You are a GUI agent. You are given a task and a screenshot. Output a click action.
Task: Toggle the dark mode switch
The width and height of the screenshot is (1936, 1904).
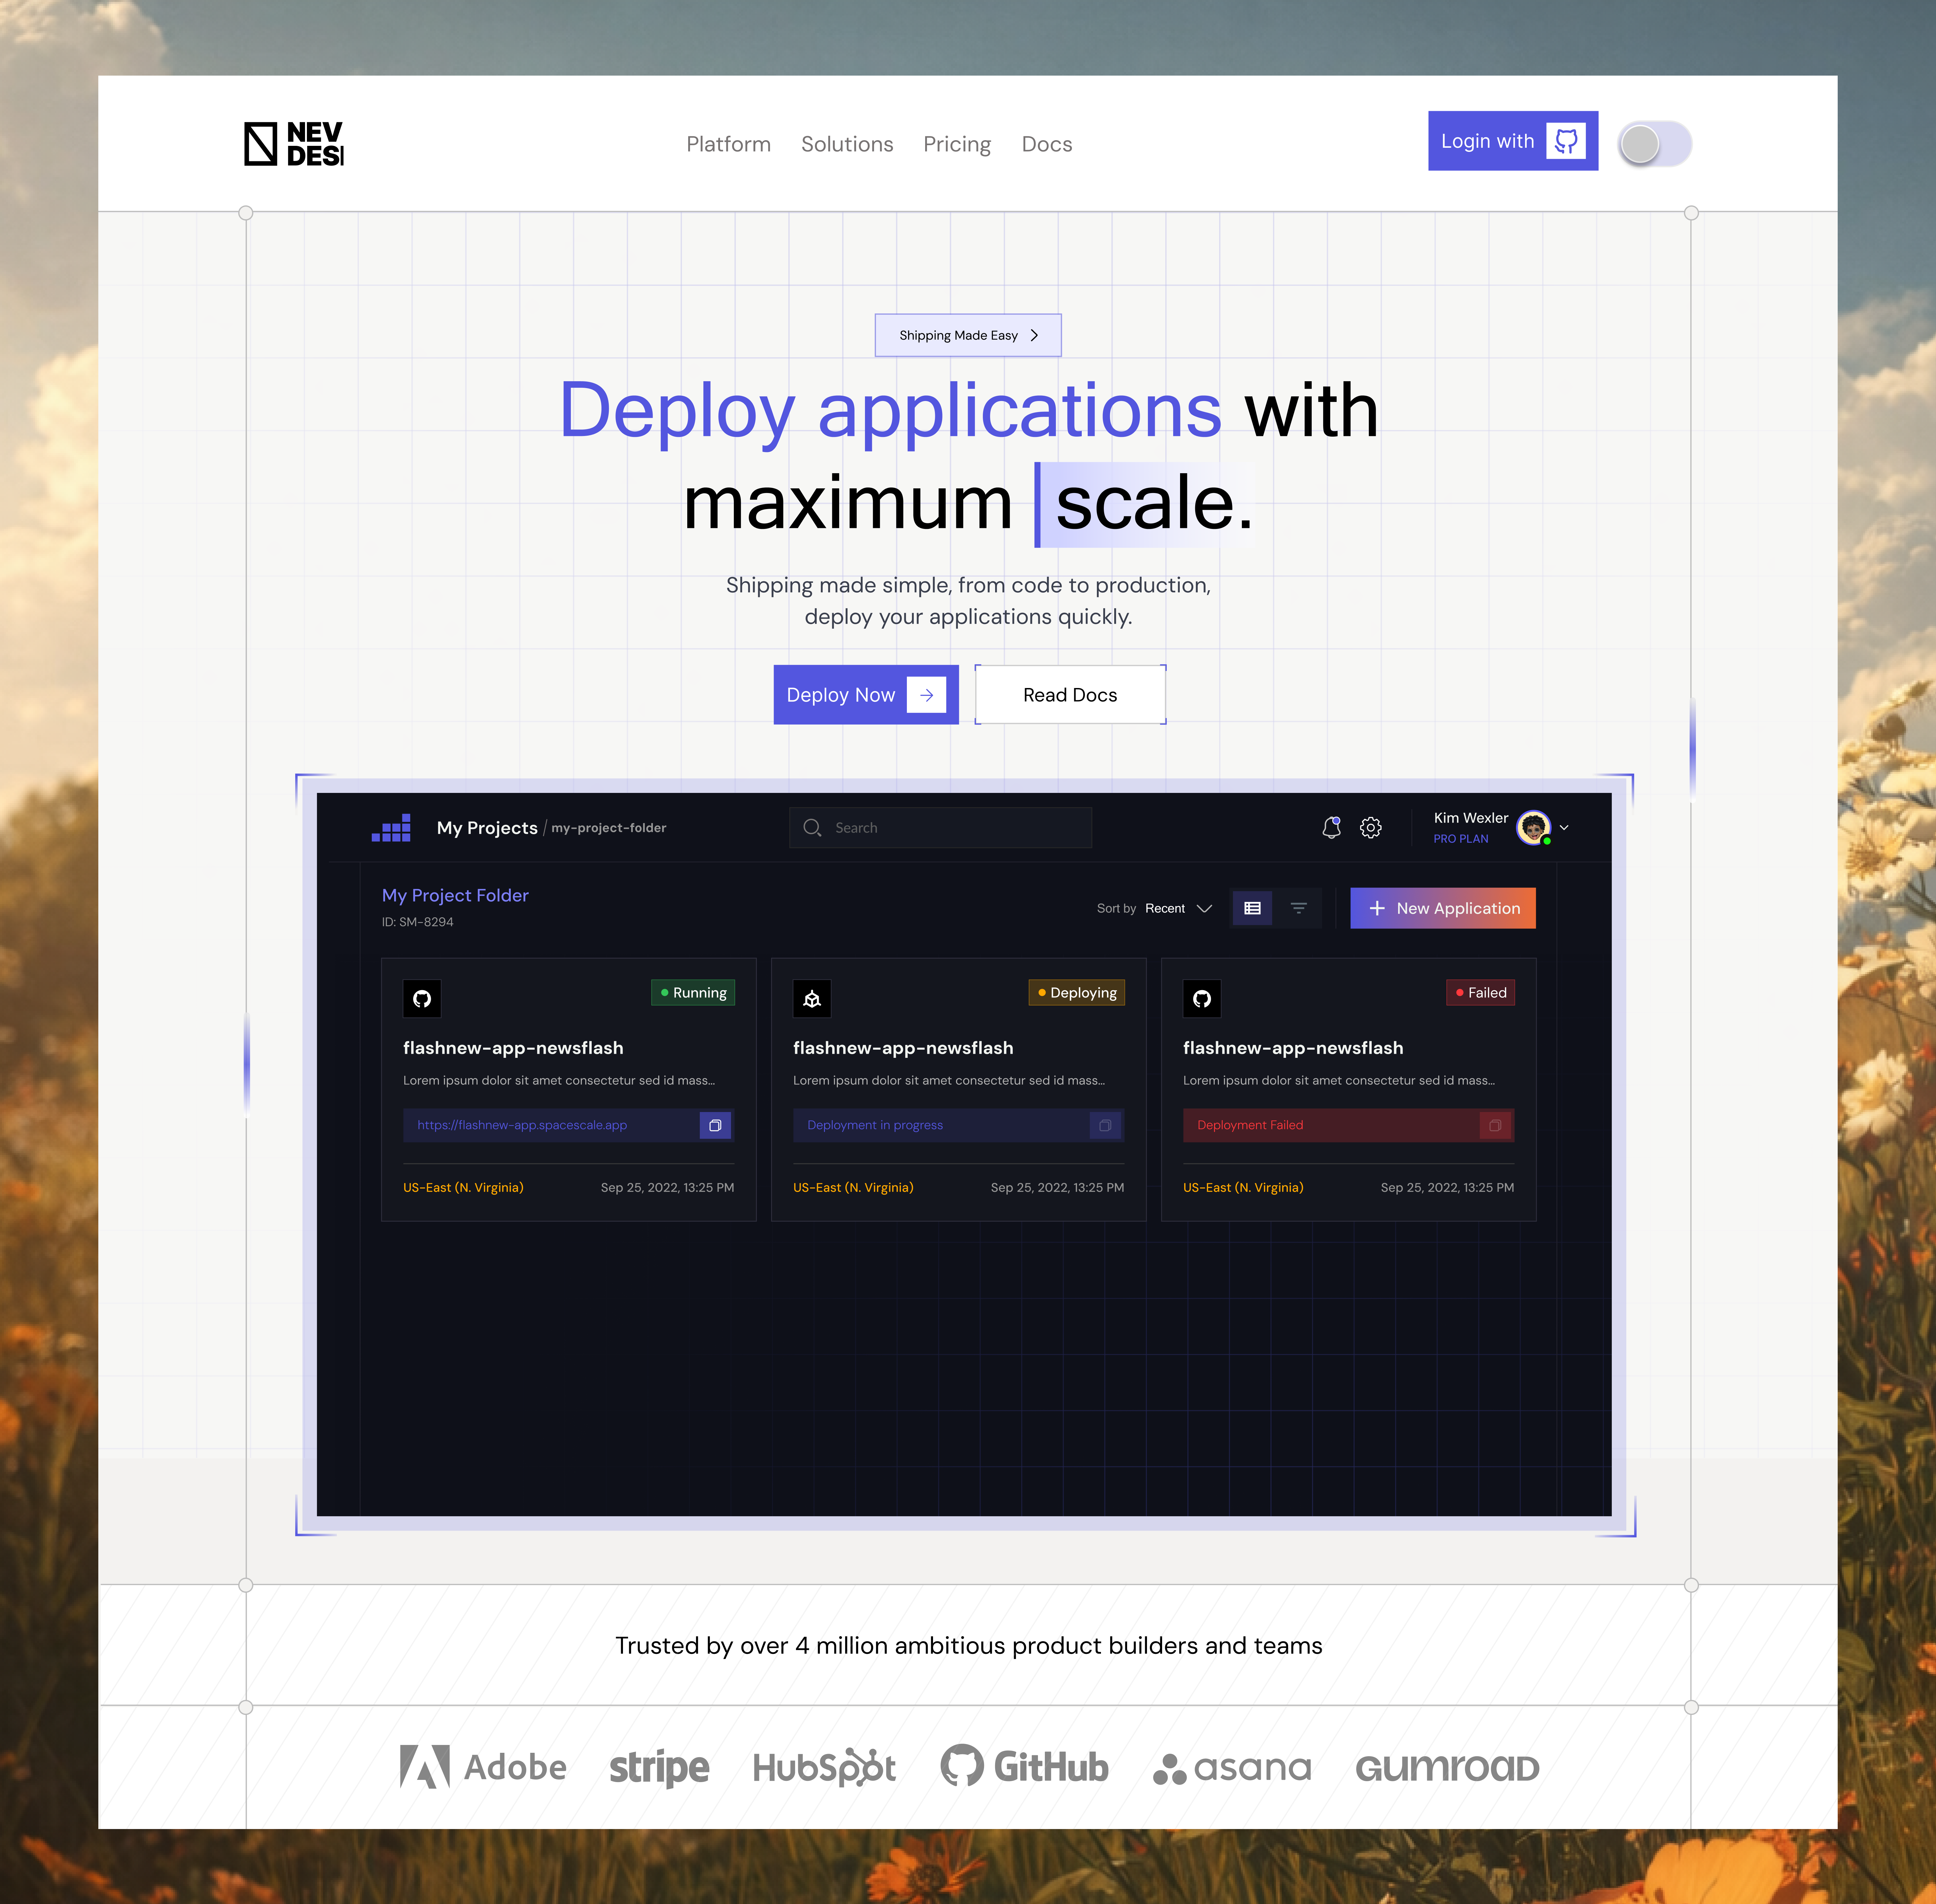coord(1655,144)
